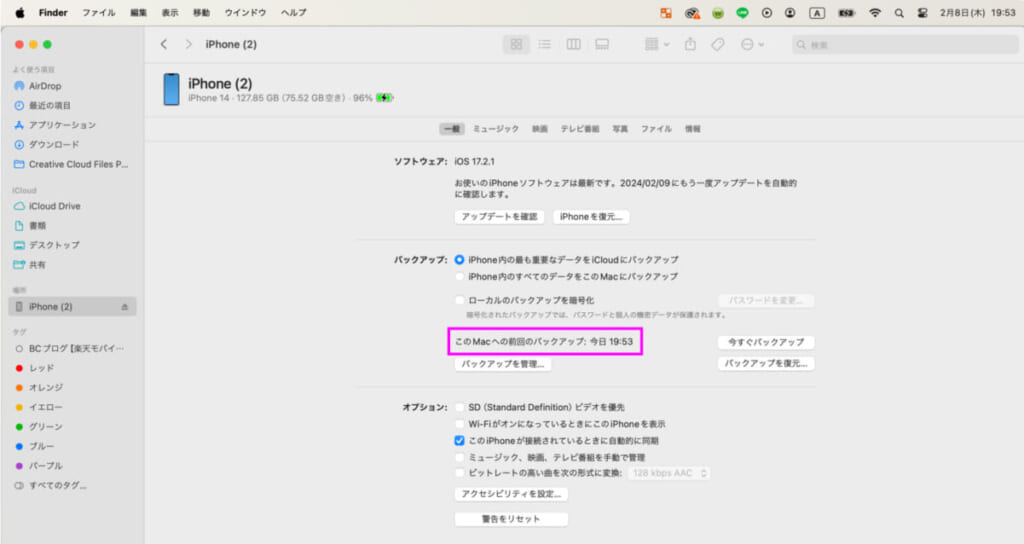Select backup to this Mac radio option

[460, 277]
